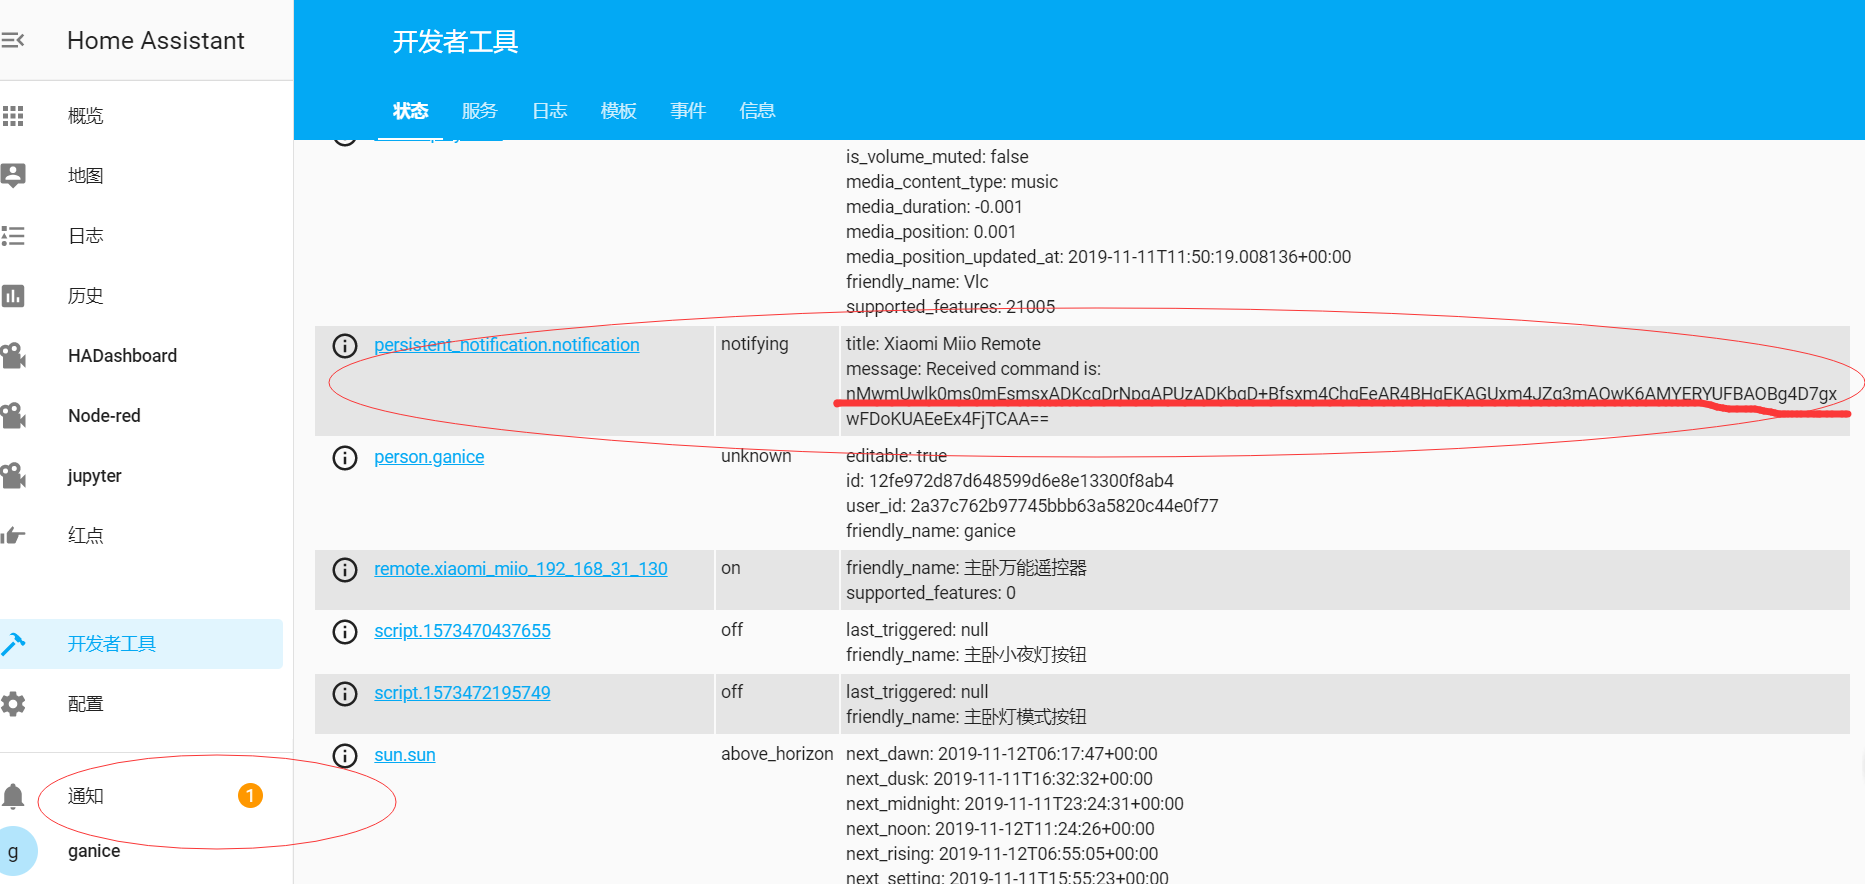Image resolution: width=1865 pixels, height=884 pixels.
Task: Click the 历史 history chart icon
Action: pyautogui.click(x=13, y=296)
